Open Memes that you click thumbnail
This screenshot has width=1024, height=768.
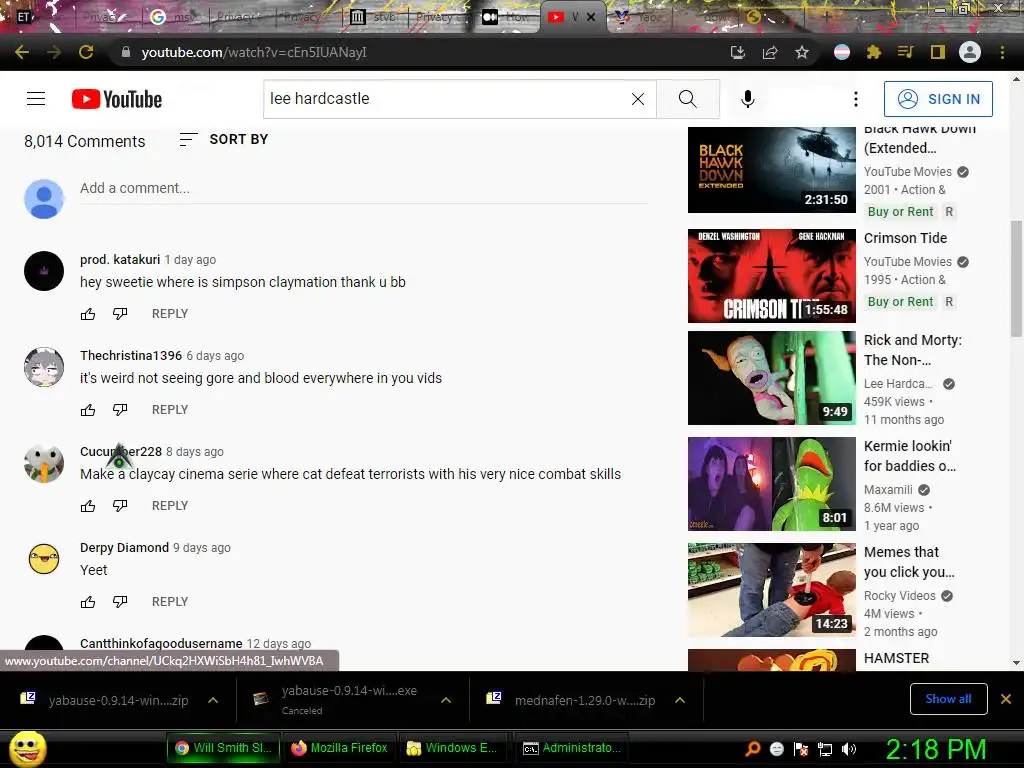[771, 590]
